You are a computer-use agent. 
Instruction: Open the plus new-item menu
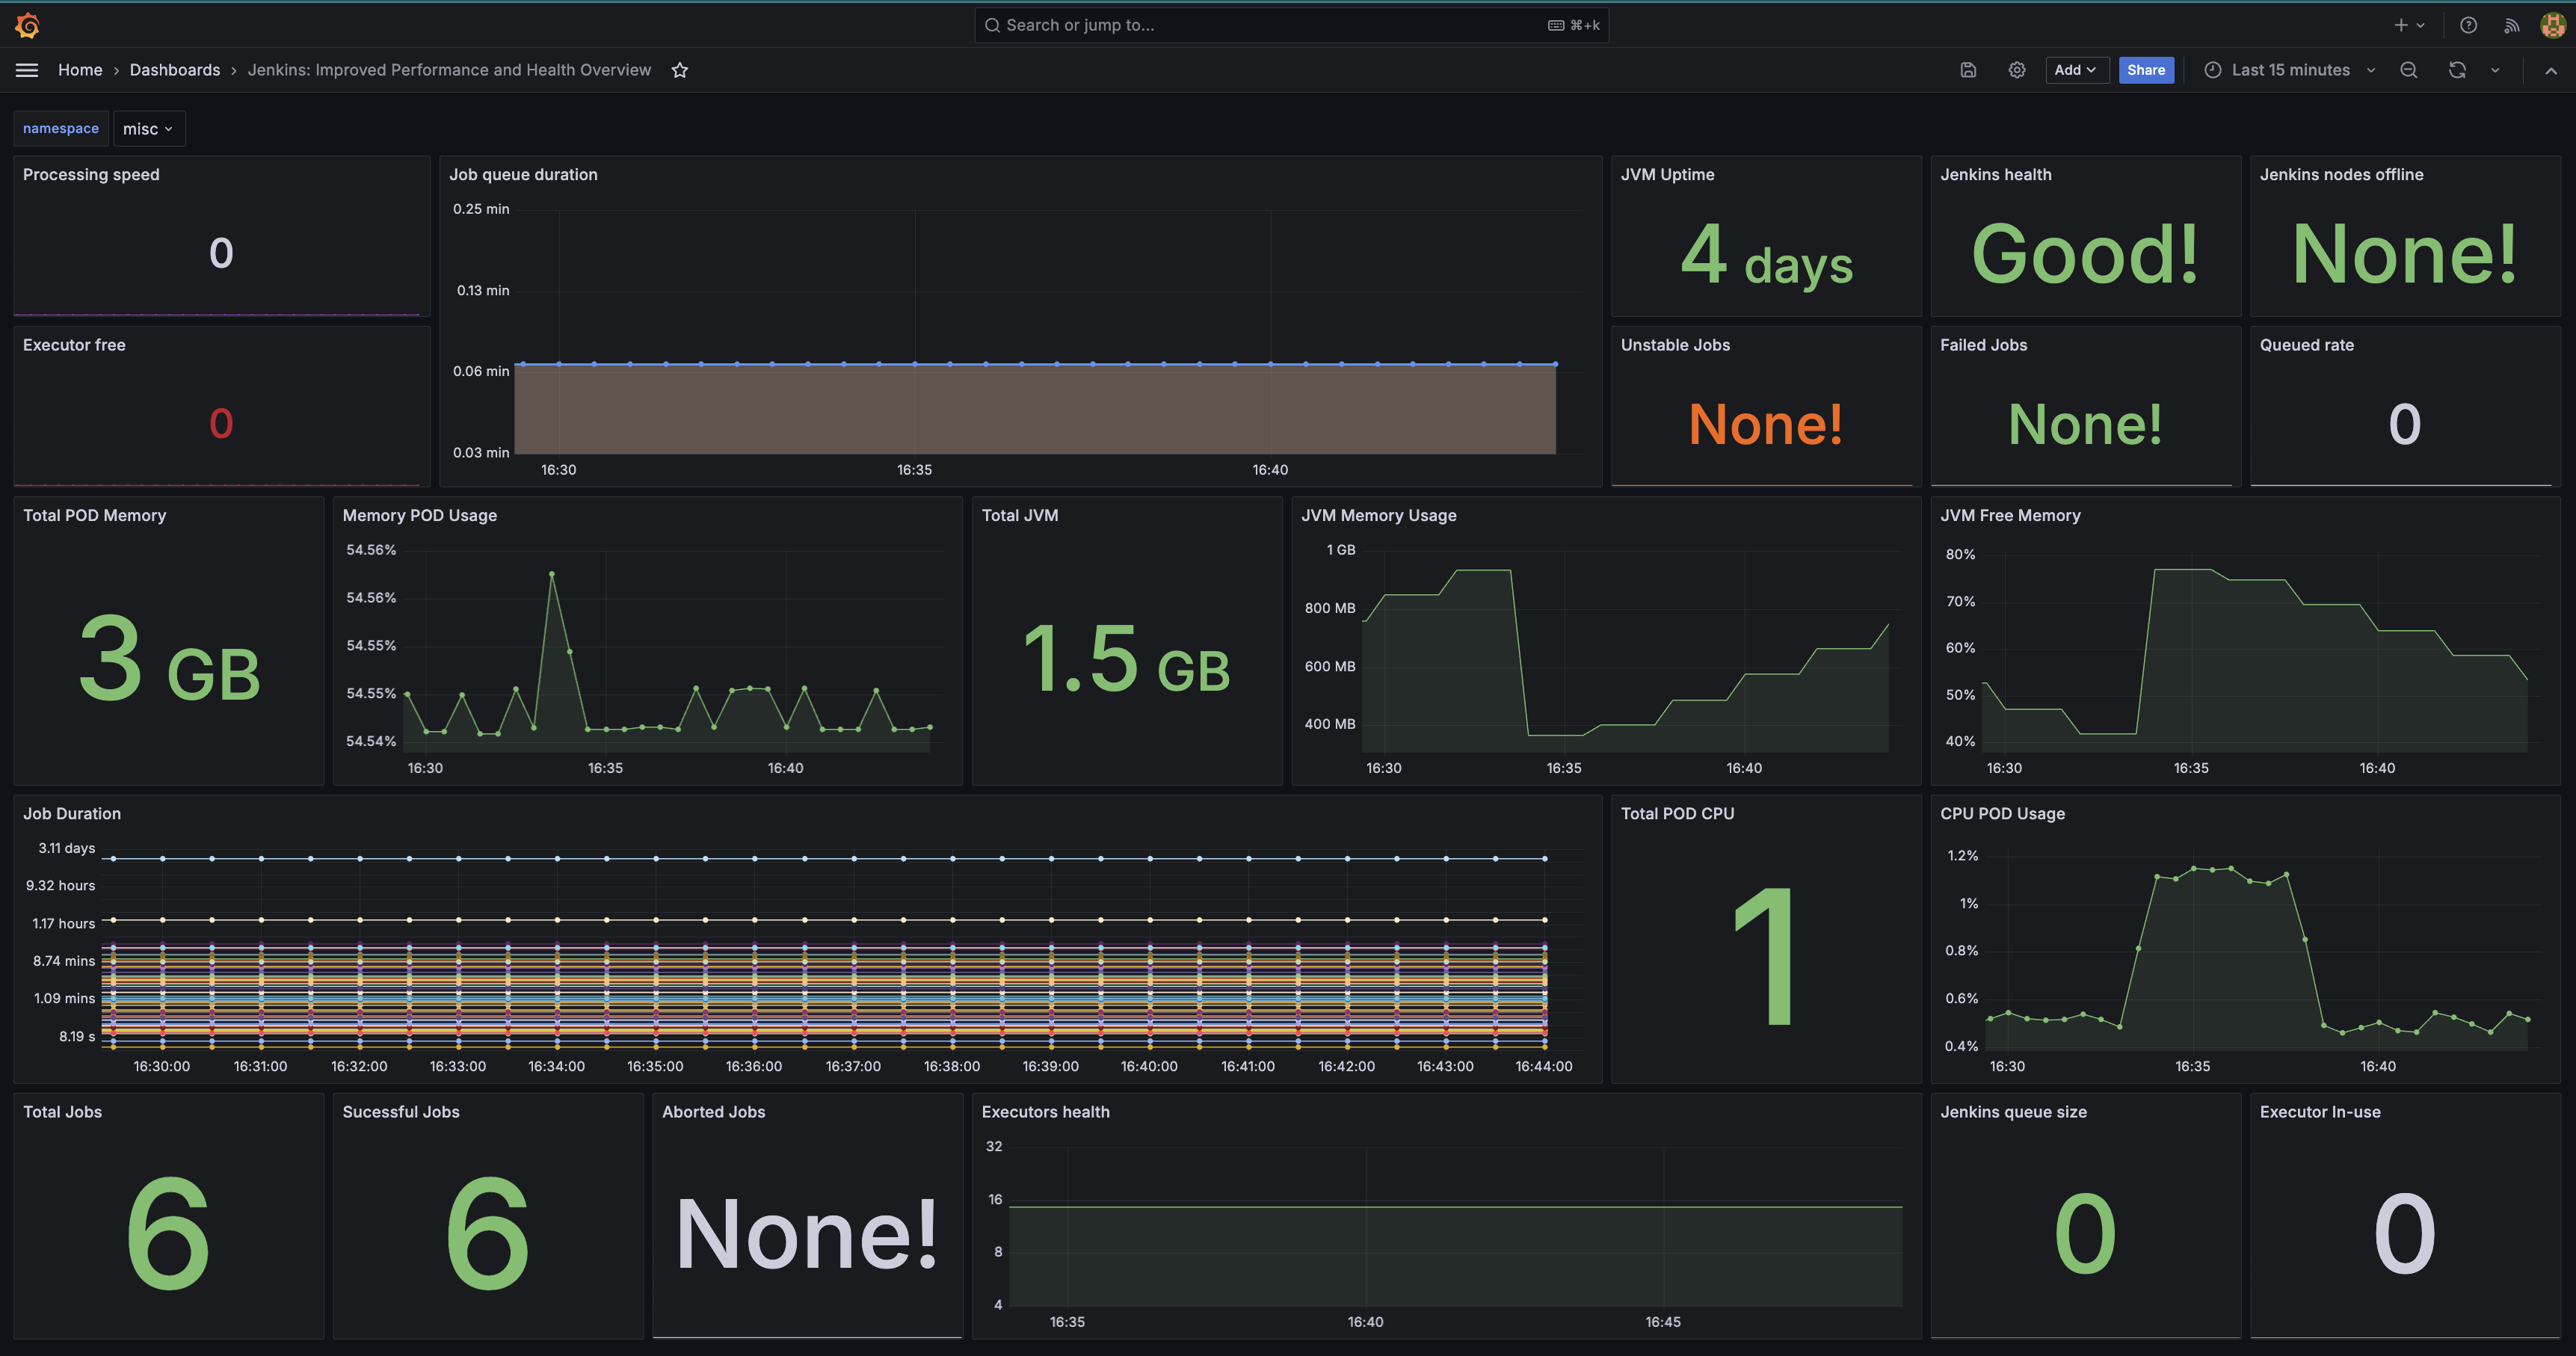coord(2409,25)
